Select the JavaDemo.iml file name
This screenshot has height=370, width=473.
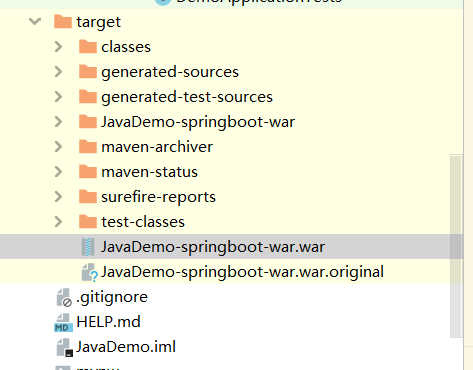(x=126, y=347)
